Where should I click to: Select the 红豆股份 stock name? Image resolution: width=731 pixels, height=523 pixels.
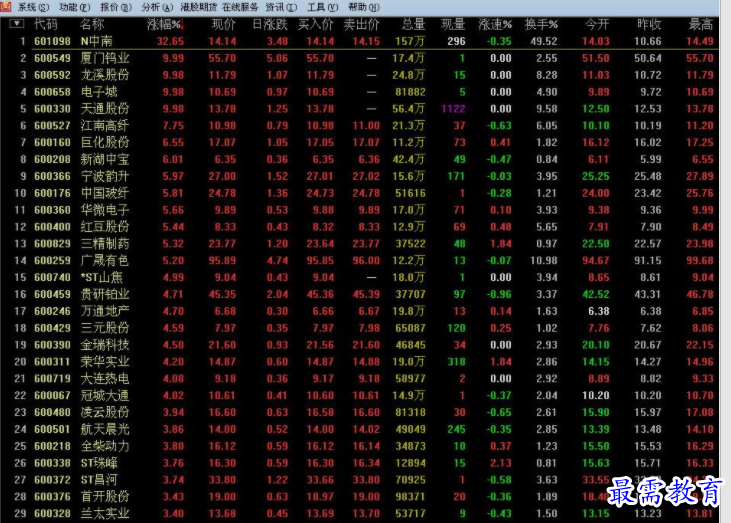point(105,227)
